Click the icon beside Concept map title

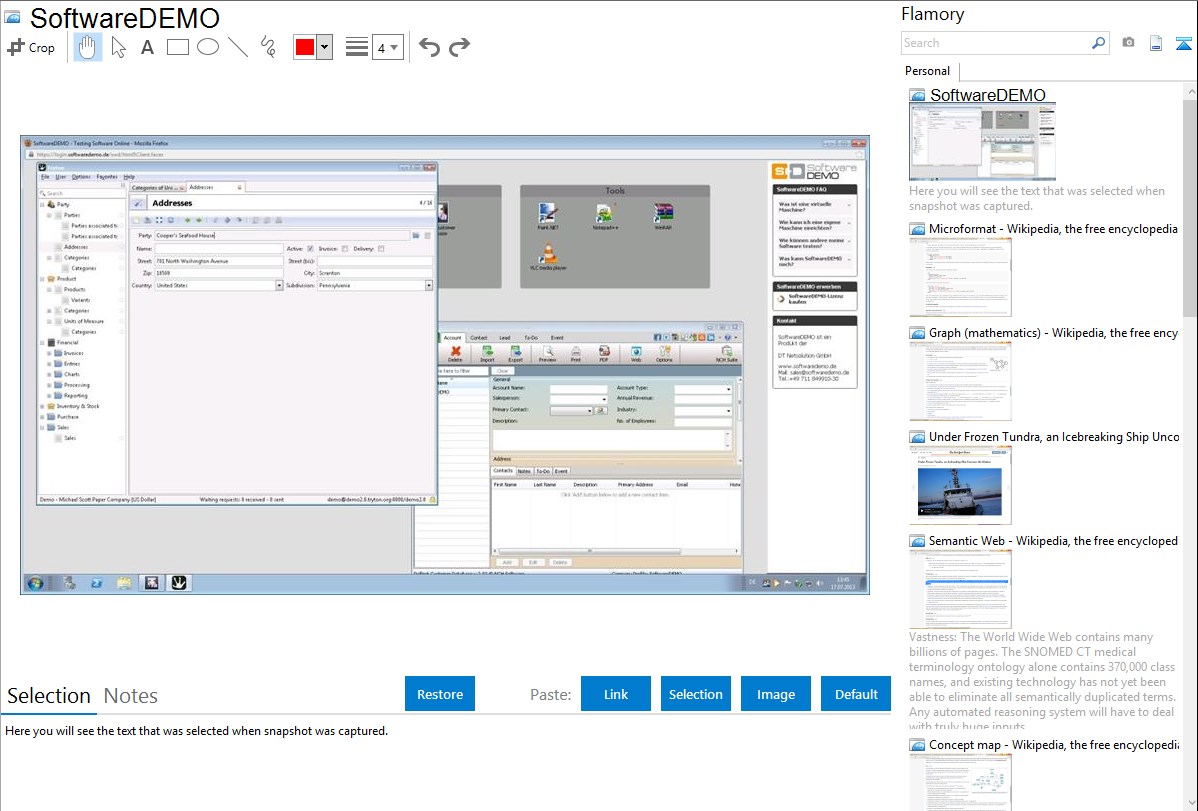917,745
